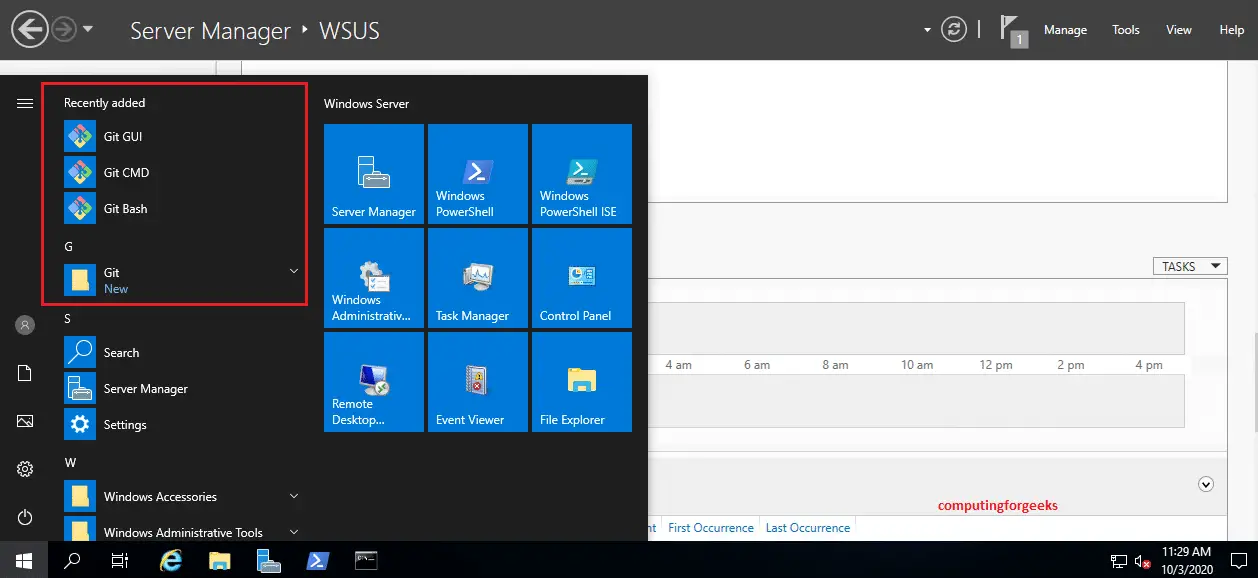This screenshot has height=578, width=1258.
Task: Open the Event Viewer tile
Action: (x=477, y=382)
